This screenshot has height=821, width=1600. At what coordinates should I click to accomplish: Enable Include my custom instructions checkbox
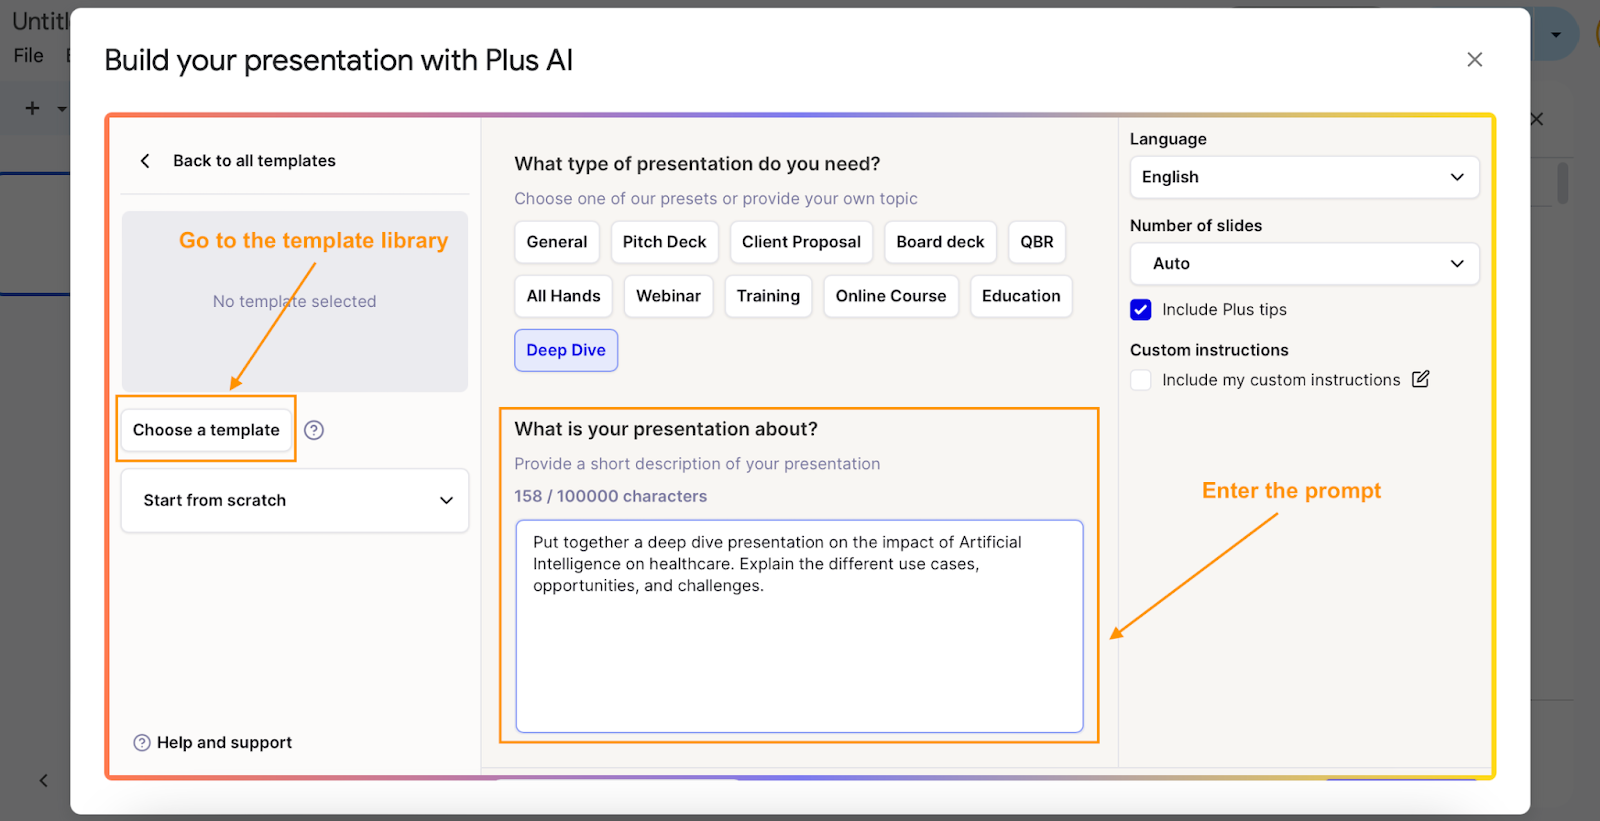[x=1141, y=380]
